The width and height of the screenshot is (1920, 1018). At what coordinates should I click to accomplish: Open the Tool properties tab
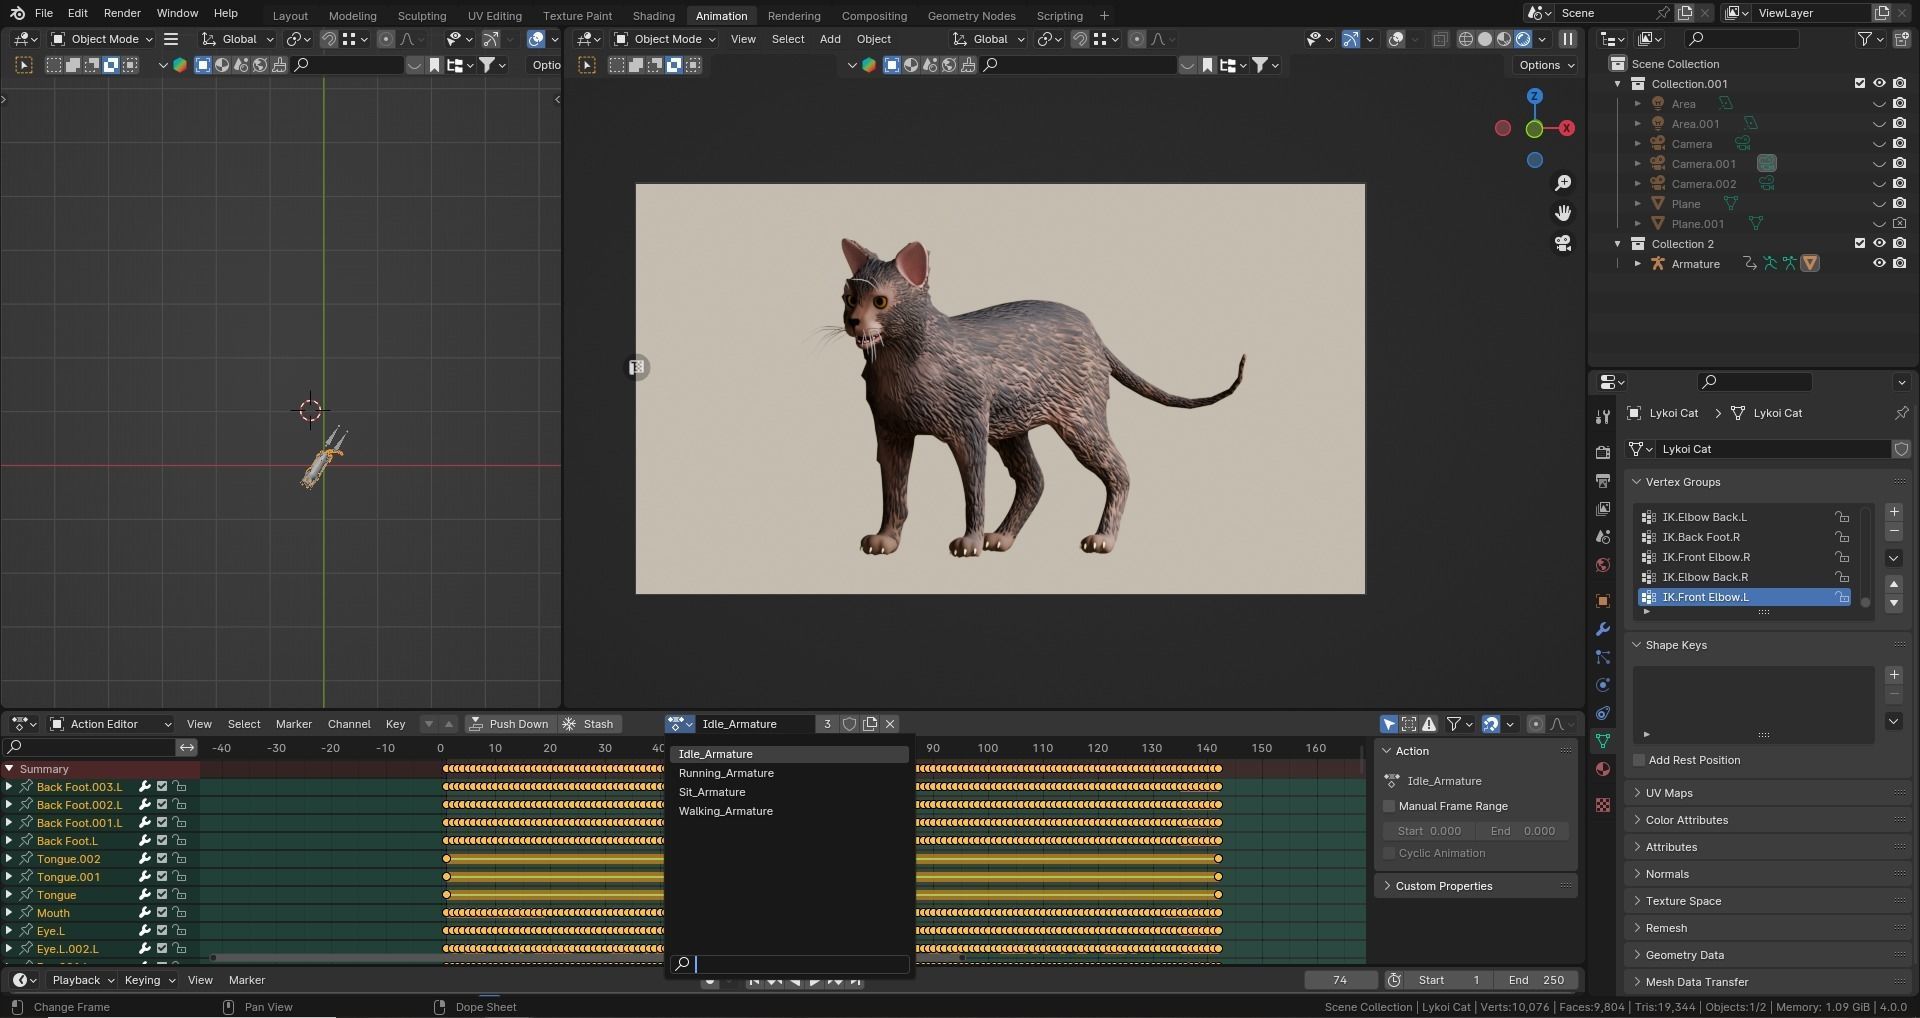(1603, 417)
